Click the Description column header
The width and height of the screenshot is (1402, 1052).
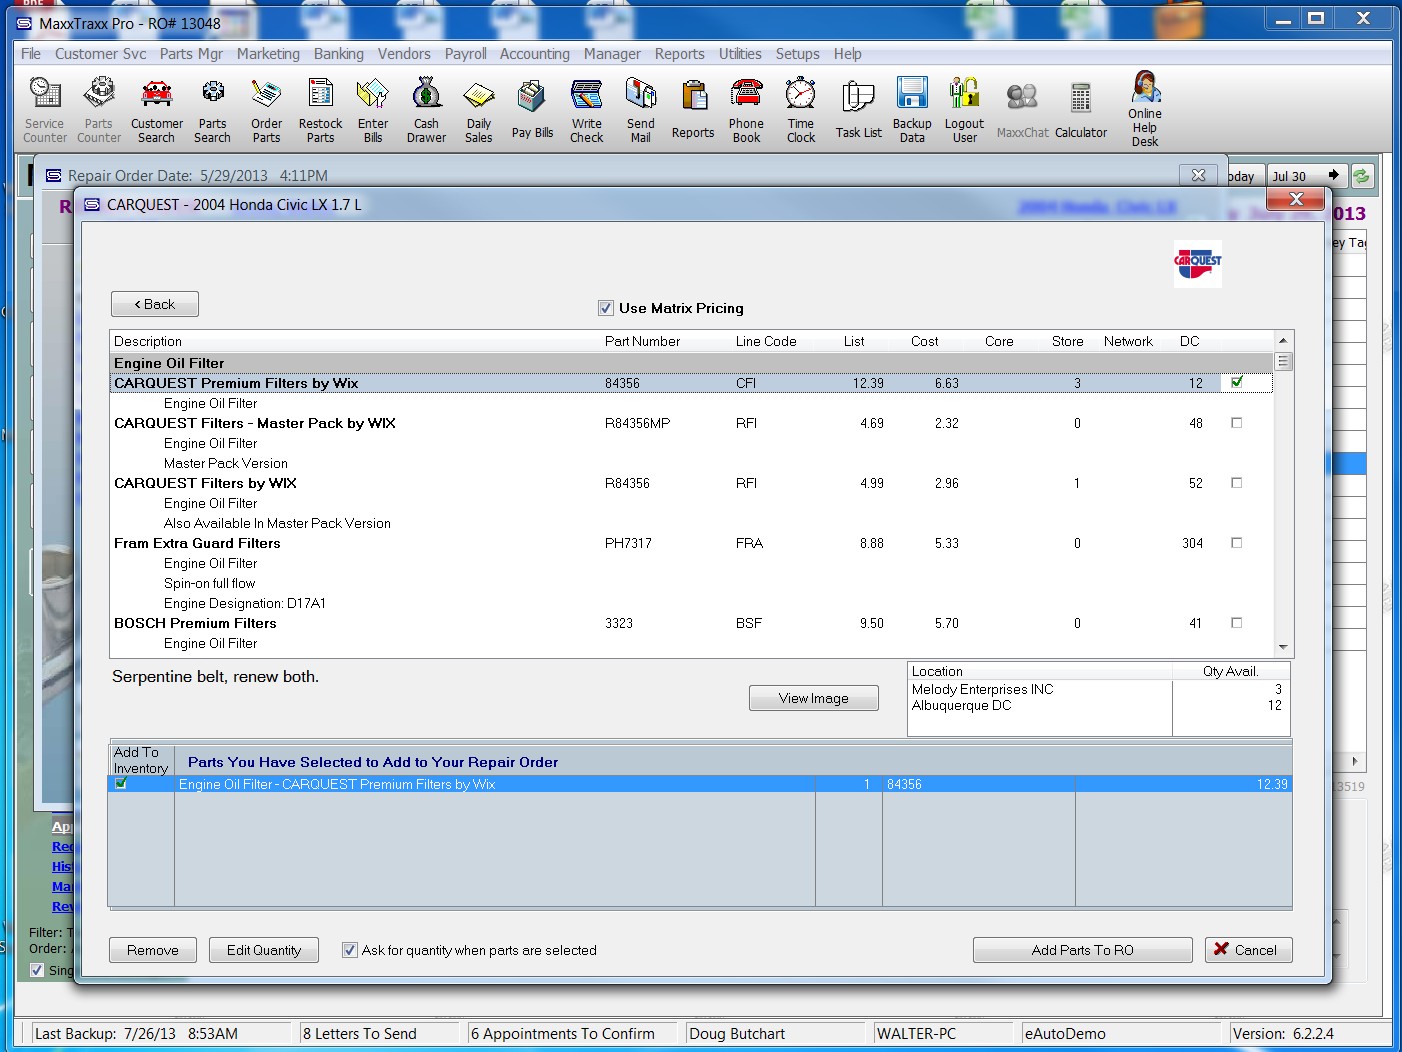[148, 341]
